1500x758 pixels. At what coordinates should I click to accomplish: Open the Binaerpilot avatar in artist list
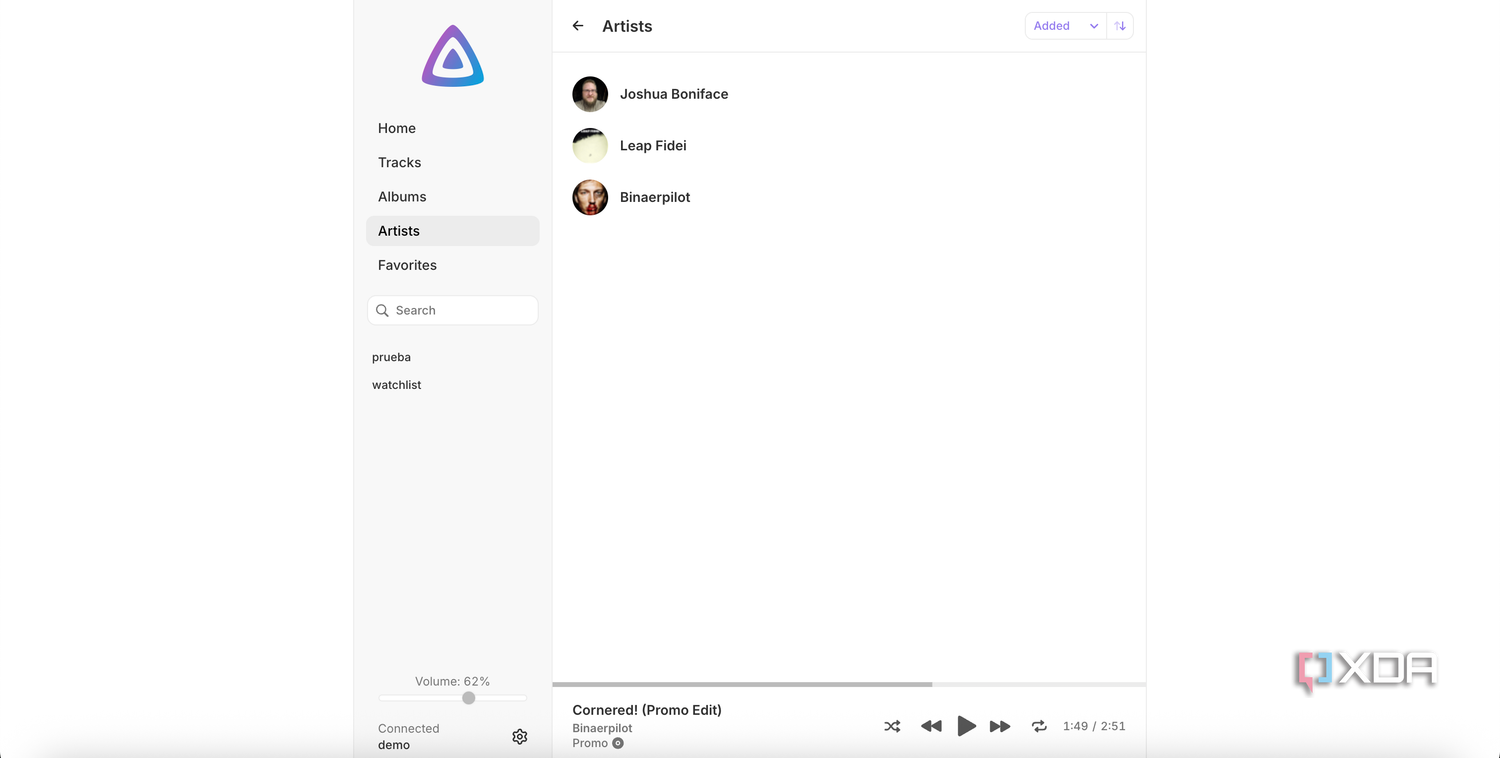tap(590, 197)
